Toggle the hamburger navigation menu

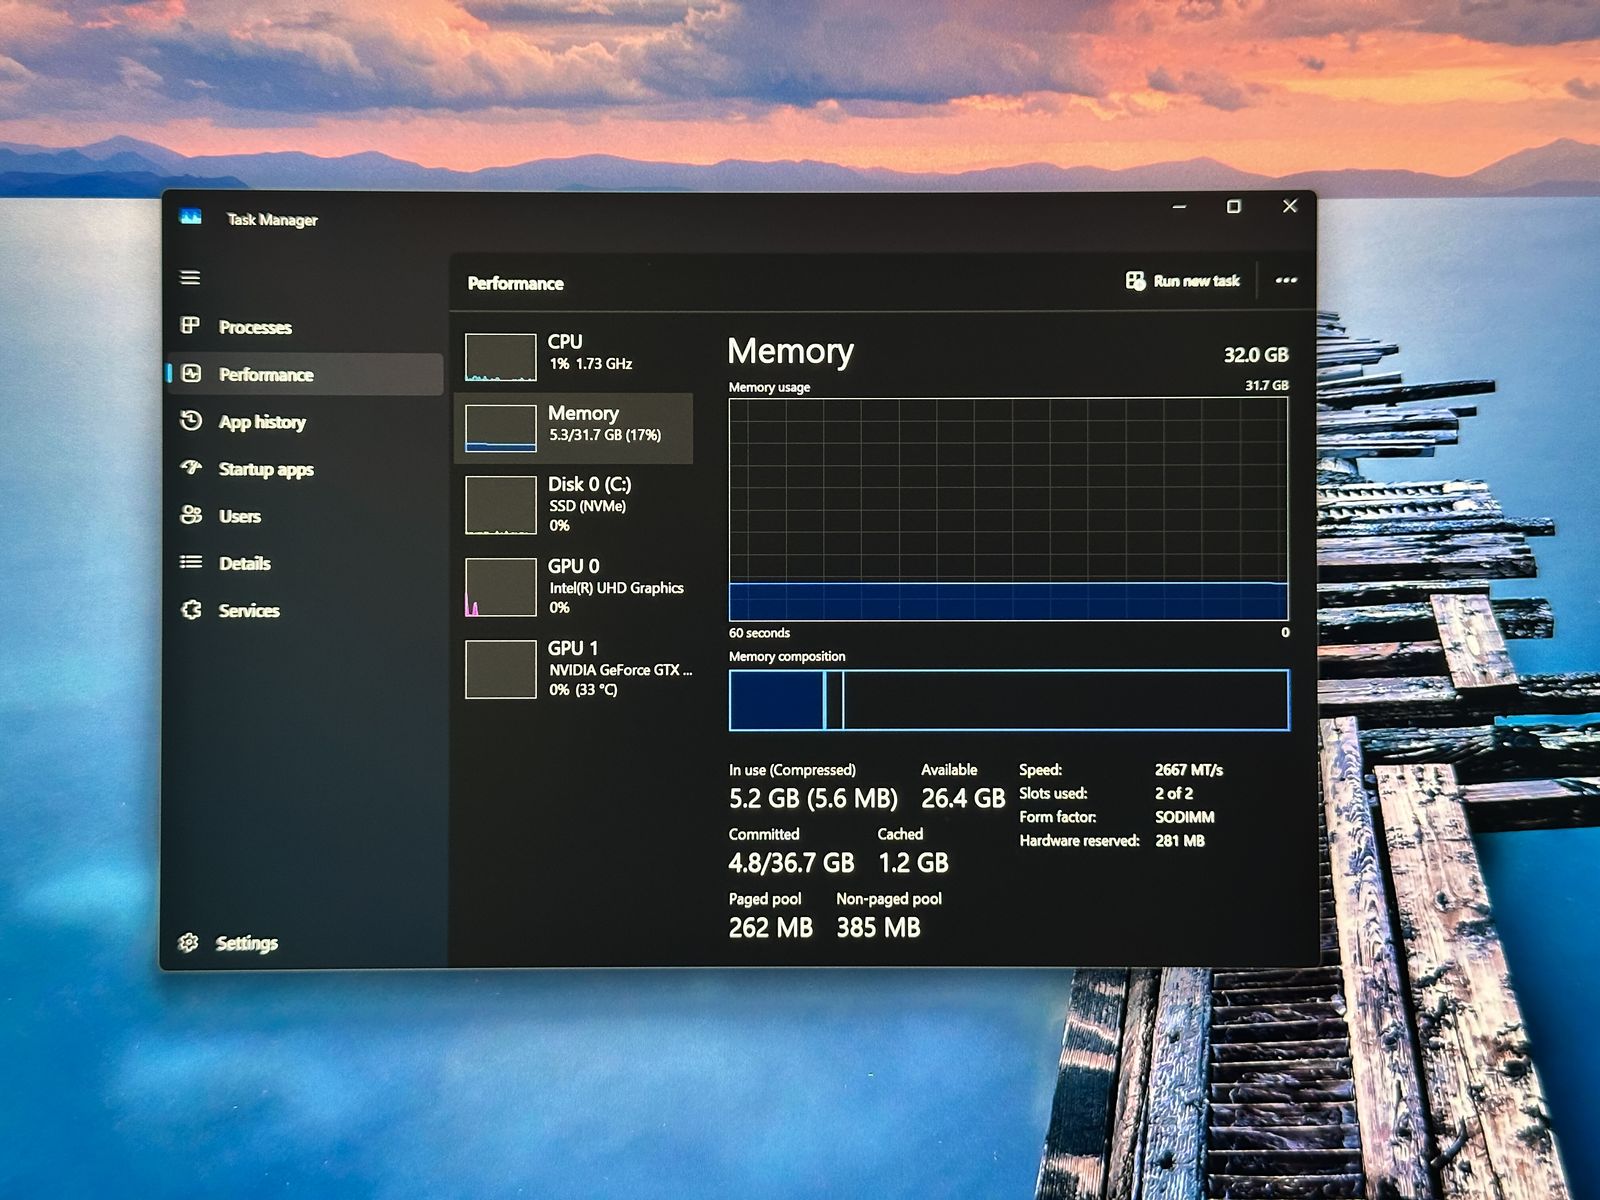point(190,277)
